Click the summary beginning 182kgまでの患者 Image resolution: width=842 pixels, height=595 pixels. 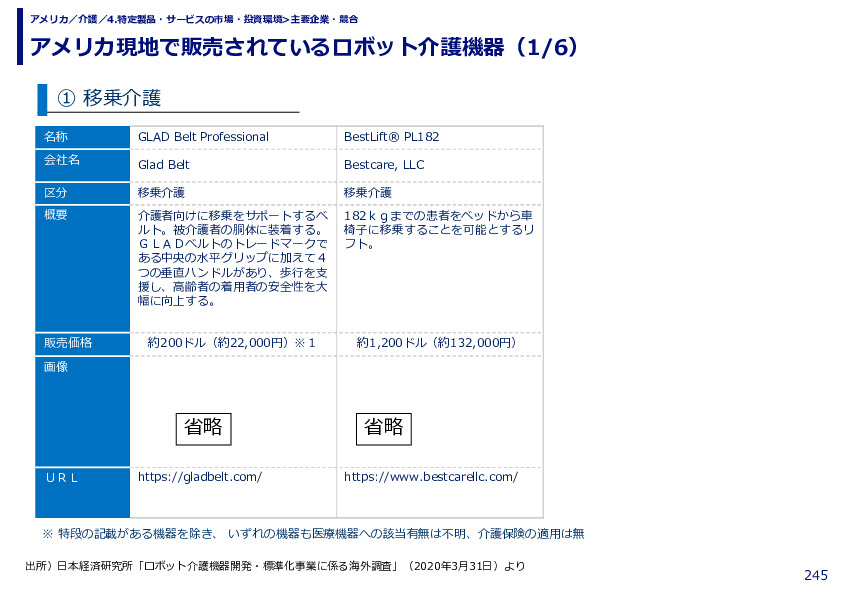[x=439, y=230]
